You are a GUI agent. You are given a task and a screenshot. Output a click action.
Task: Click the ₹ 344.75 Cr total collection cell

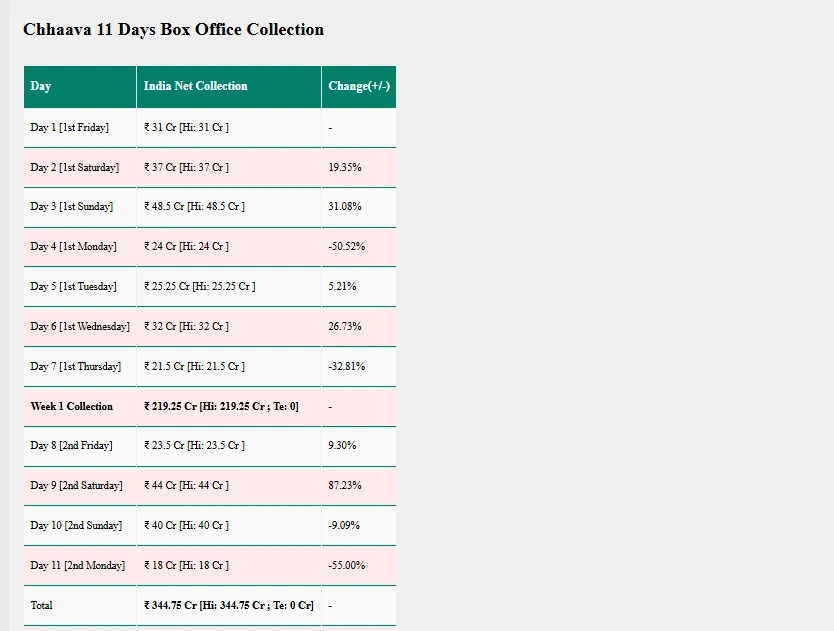pyautogui.click(x=228, y=605)
